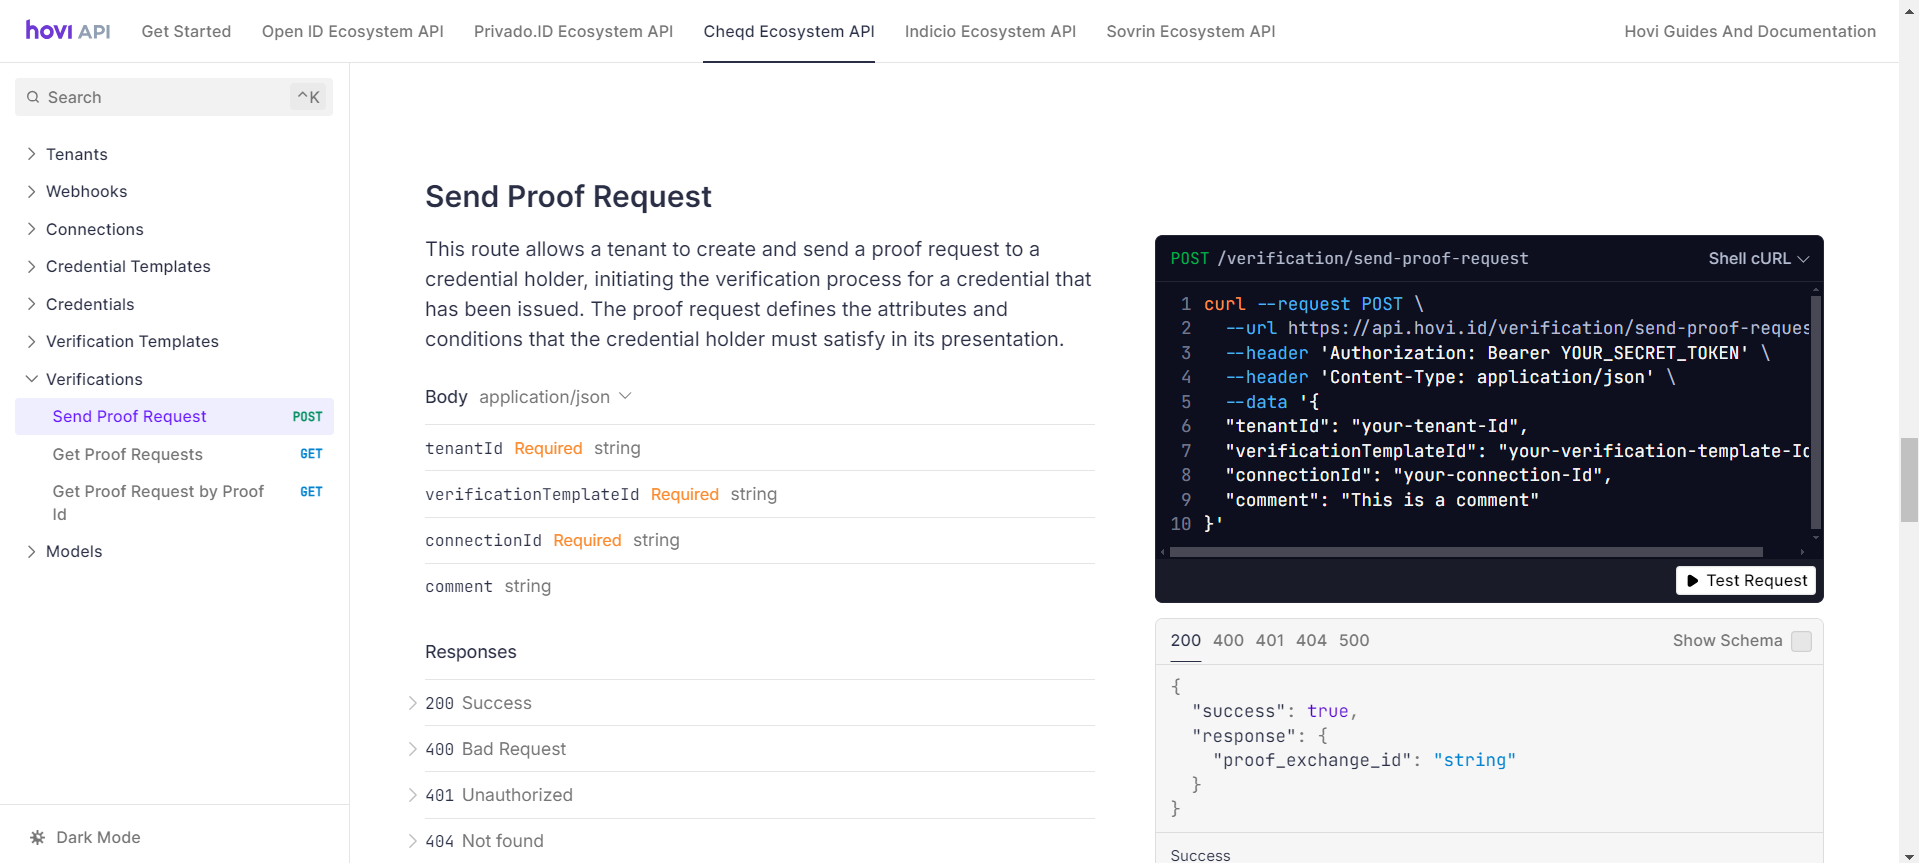Viewport: 1919px width, 863px height.
Task: Expand the 200 Success response row
Action: 413,703
